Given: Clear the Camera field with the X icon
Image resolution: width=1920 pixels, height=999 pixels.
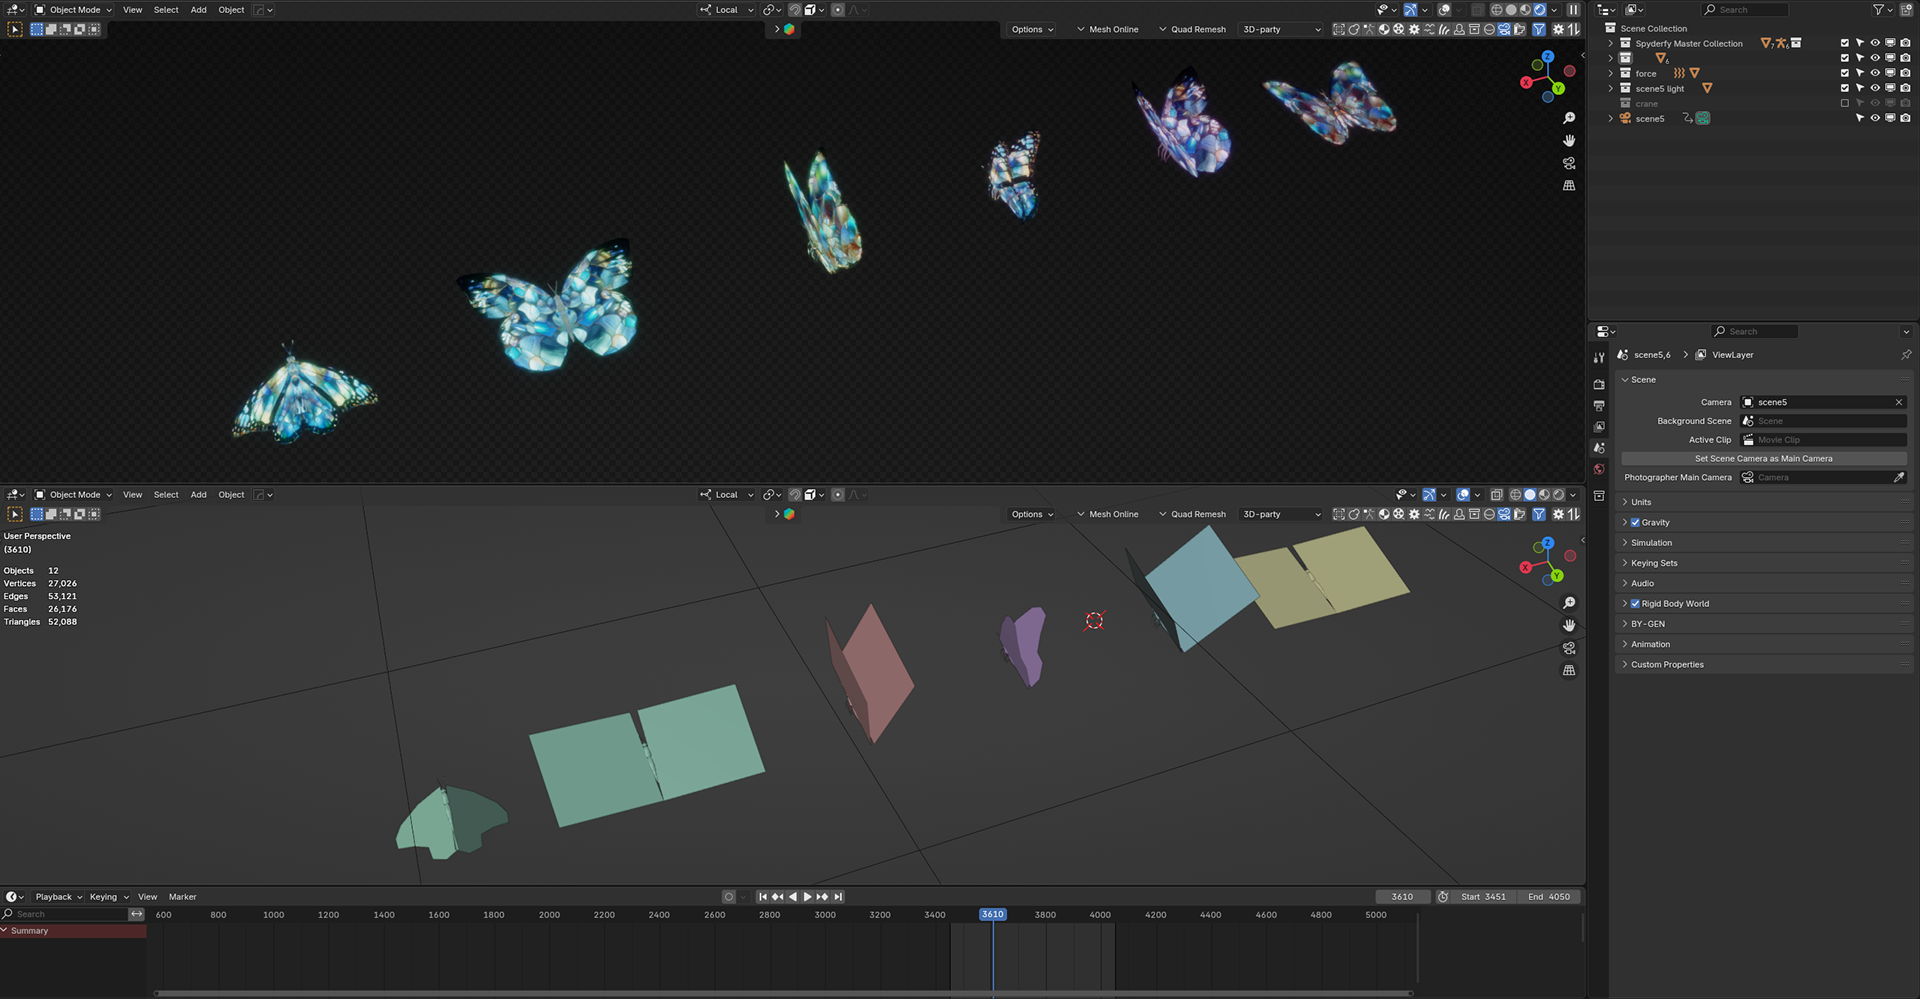Looking at the screenshot, I should pos(1899,403).
